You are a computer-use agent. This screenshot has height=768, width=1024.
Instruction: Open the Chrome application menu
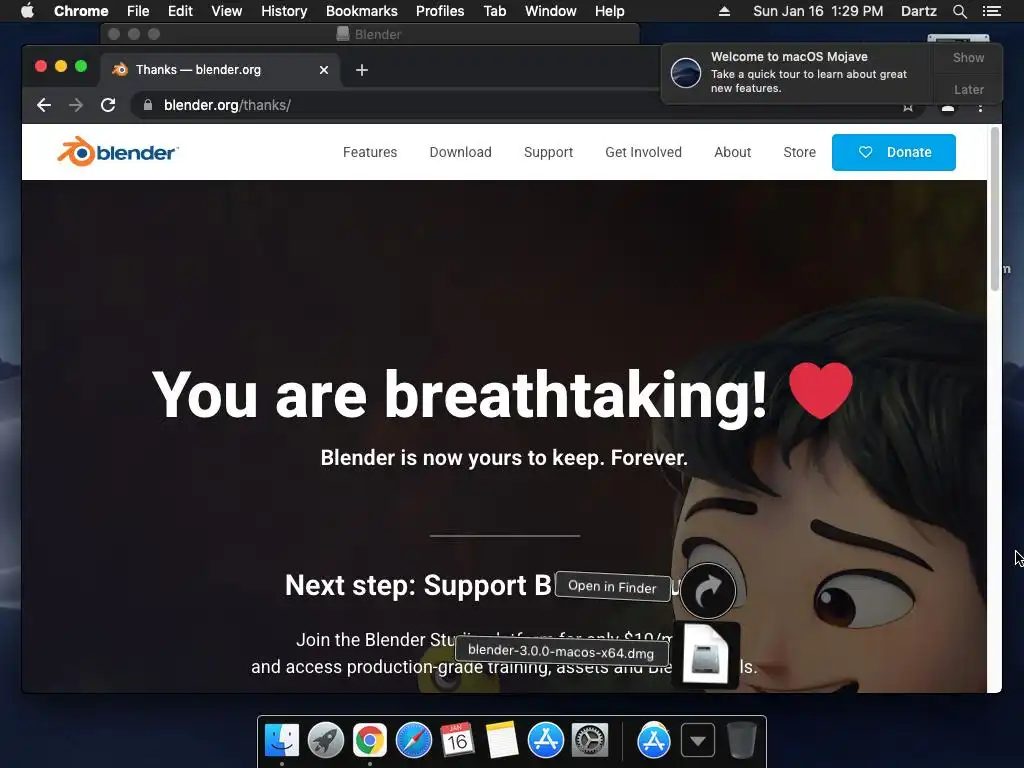pyautogui.click(x=81, y=11)
